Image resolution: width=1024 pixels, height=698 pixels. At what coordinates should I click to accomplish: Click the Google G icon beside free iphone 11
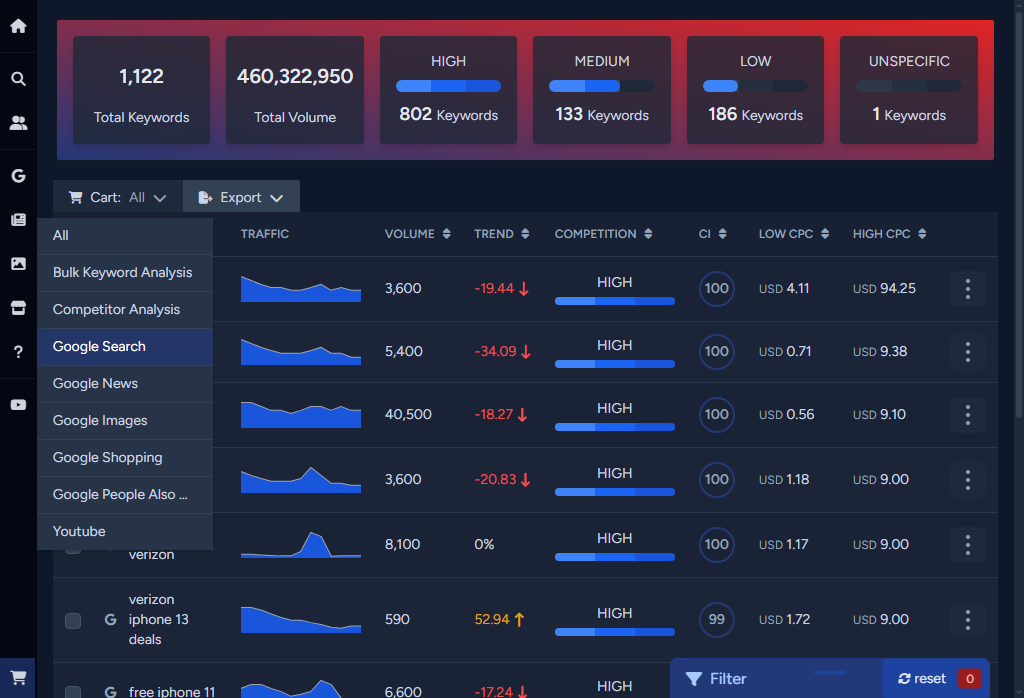pyautogui.click(x=110, y=691)
